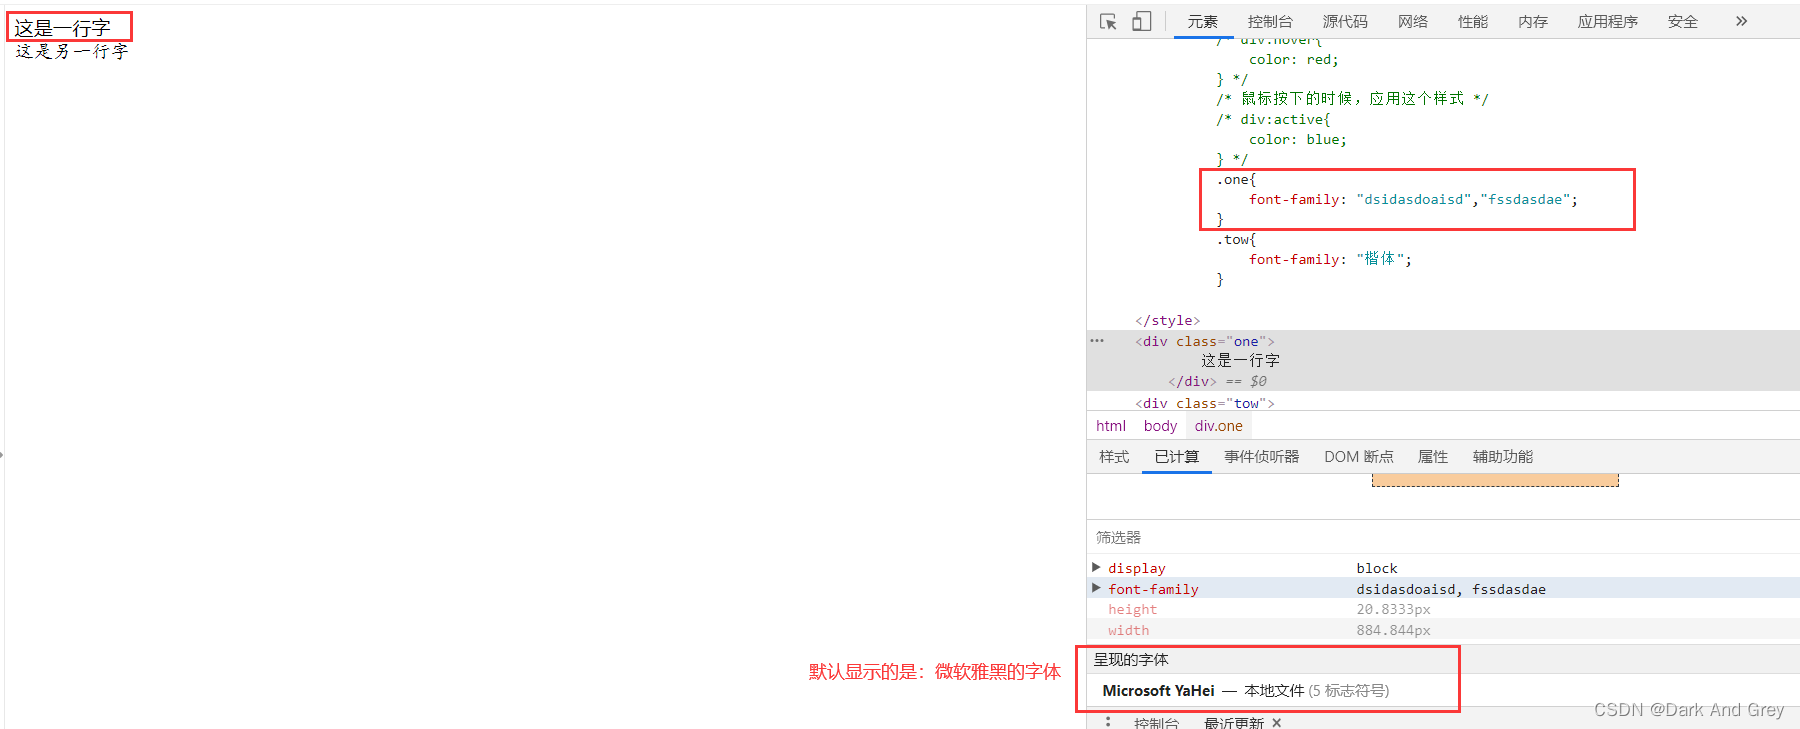The width and height of the screenshot is (1800, 729).
Task: Switch to the 属性 pane tab
Action: point(1433,457)
